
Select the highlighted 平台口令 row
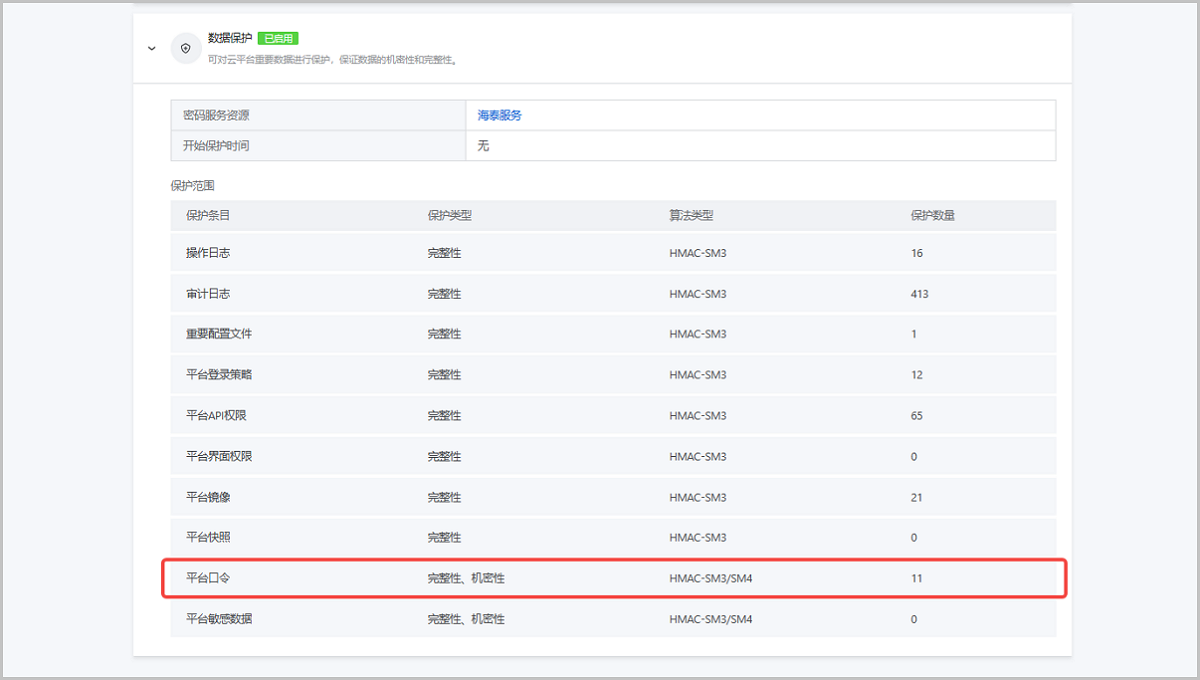[x=208, y=578]
